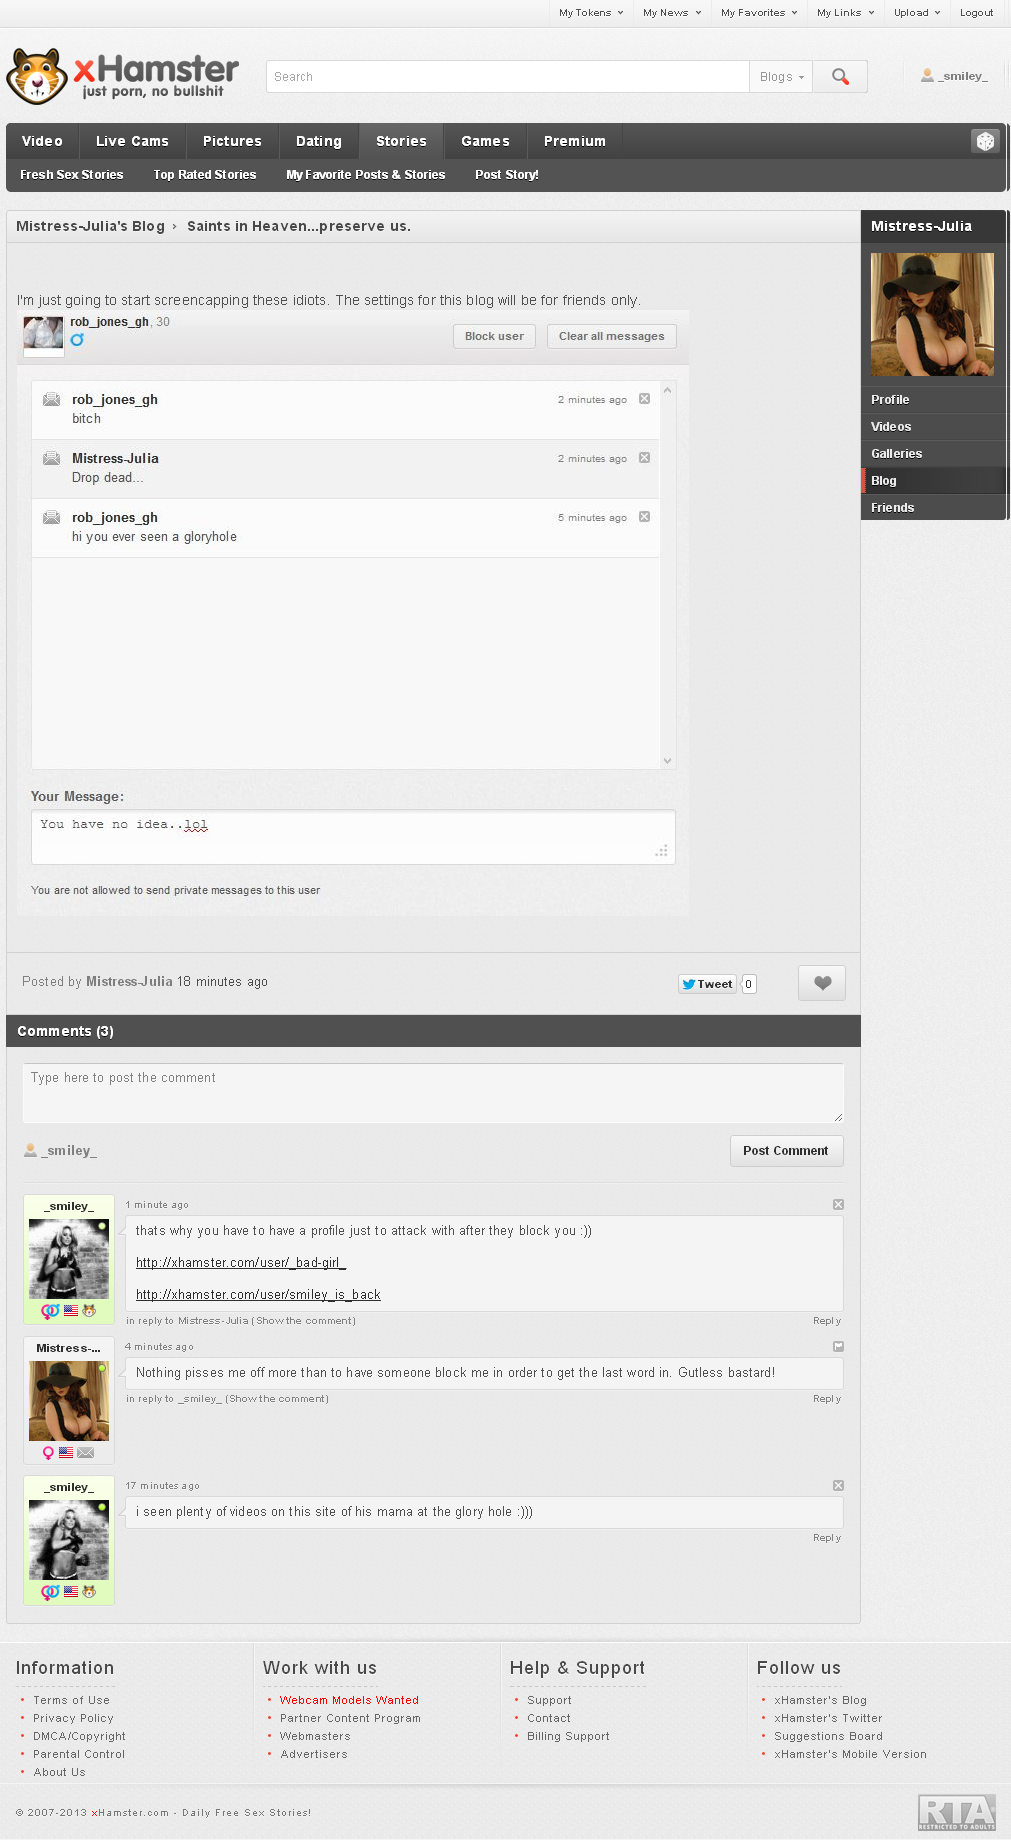Open My Tokens dropdown
The height and width of the screenshot is (1840, 1011).
click(590, 13)
